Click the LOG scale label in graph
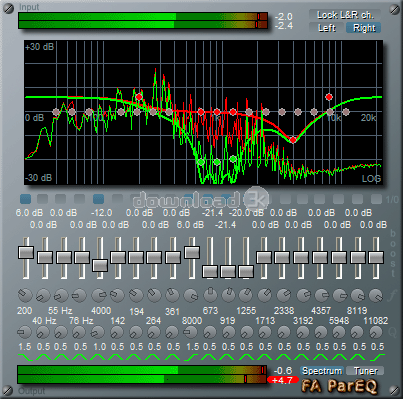Viewport: 403px width, 399px height. [371, 179]
